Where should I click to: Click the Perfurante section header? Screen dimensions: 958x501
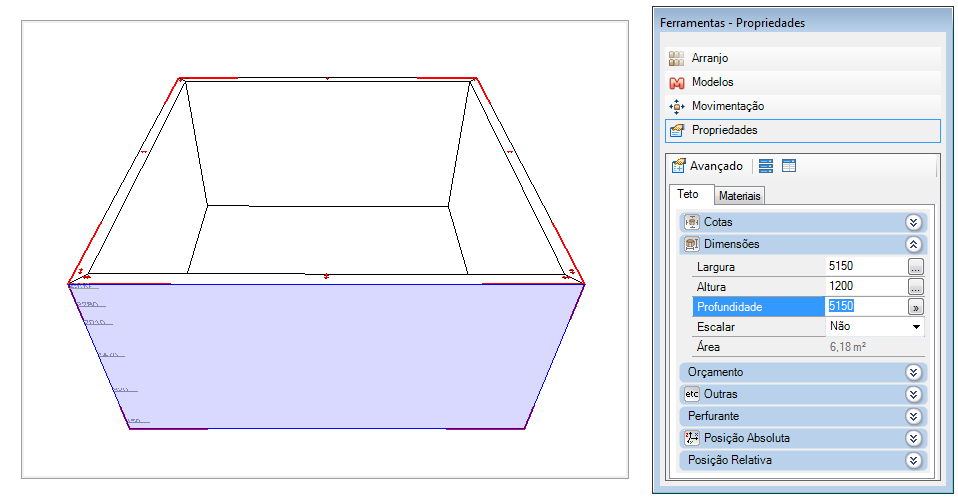click(x=803, y=416)
